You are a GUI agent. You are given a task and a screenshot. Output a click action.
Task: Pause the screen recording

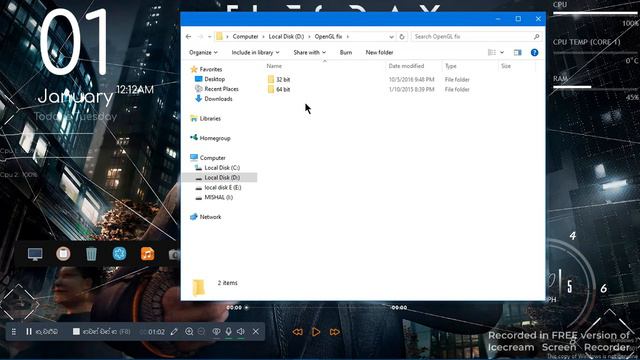coord(29,332)
